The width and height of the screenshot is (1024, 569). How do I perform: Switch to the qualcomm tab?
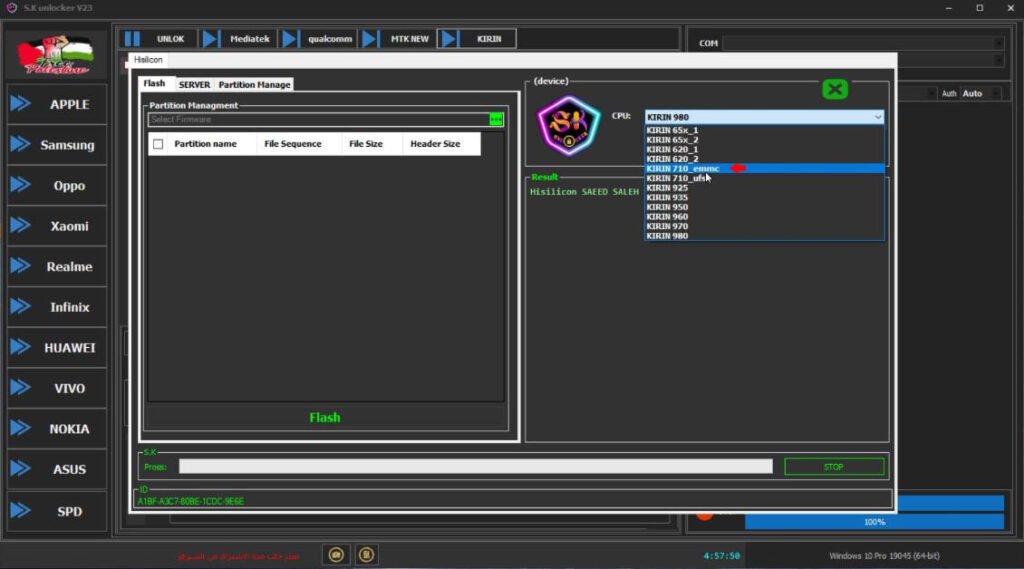330,39
